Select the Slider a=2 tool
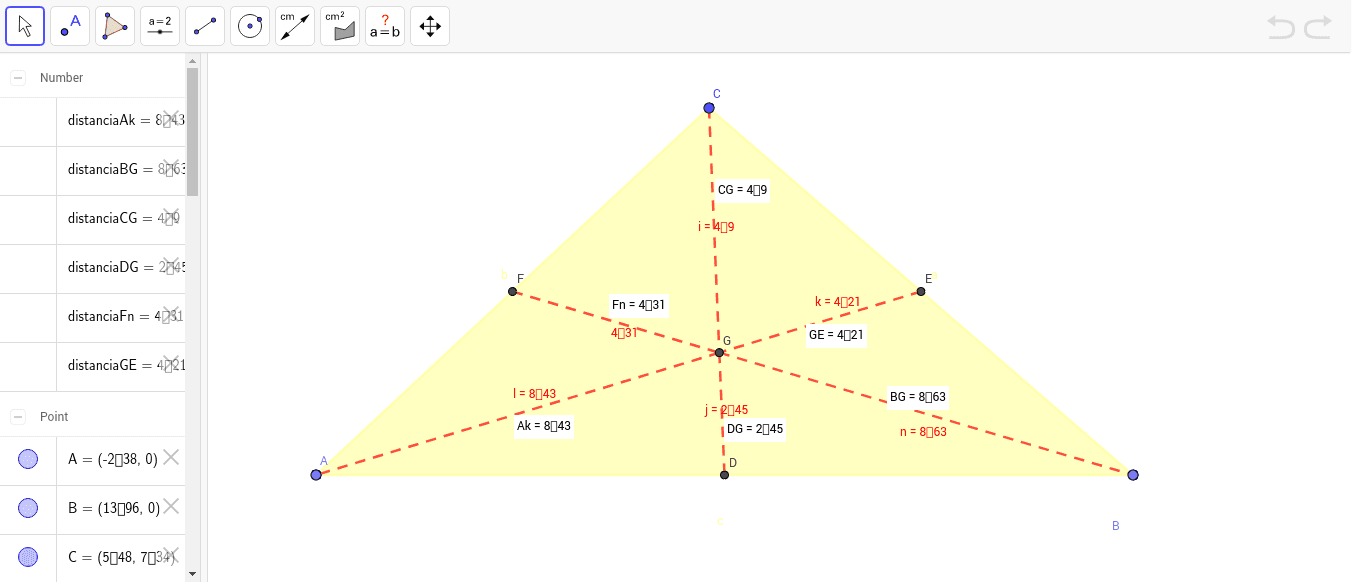Screen dimensions: 1352x584 point(160,26)
